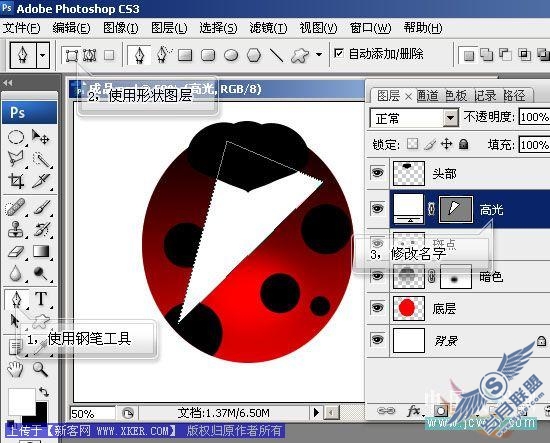Screen dimensions: 550x443
Task: Click Paths mode in options bar
Action: (90, 55)
